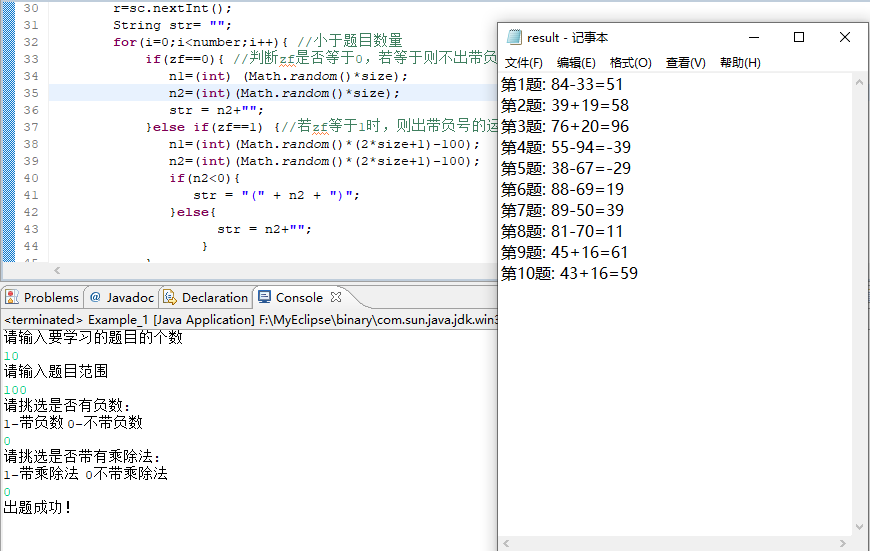
Task: Click line '第3题: 76+20=96' in Notepad
Action: click(565, 127)
